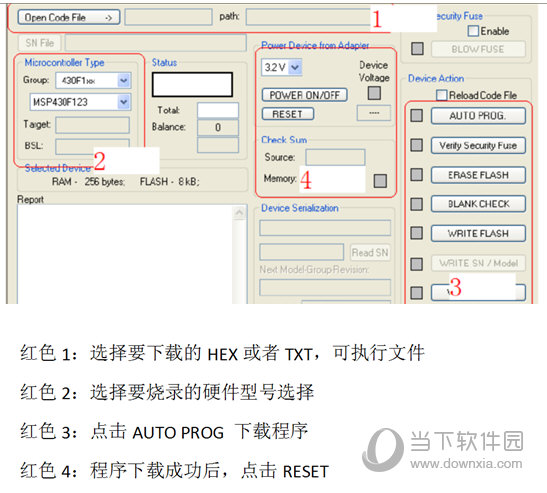The width and height of the screenshot is (547, 493).
Task: Click the BSL field
Action: pos(92,147)
